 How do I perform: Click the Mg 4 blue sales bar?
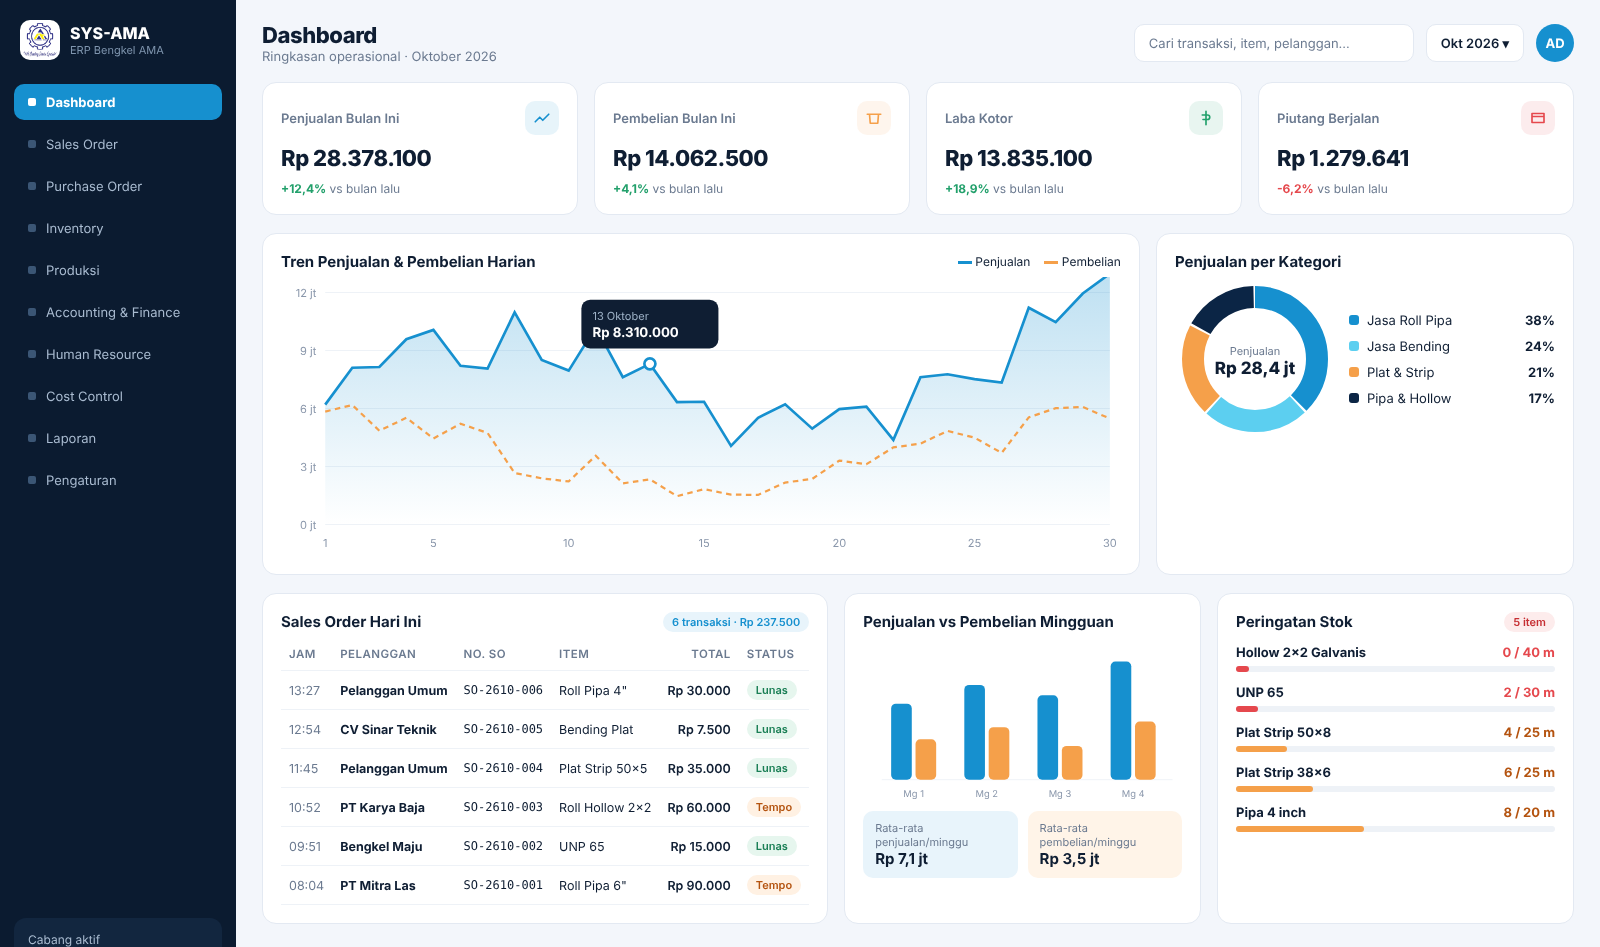point(1121,720)
